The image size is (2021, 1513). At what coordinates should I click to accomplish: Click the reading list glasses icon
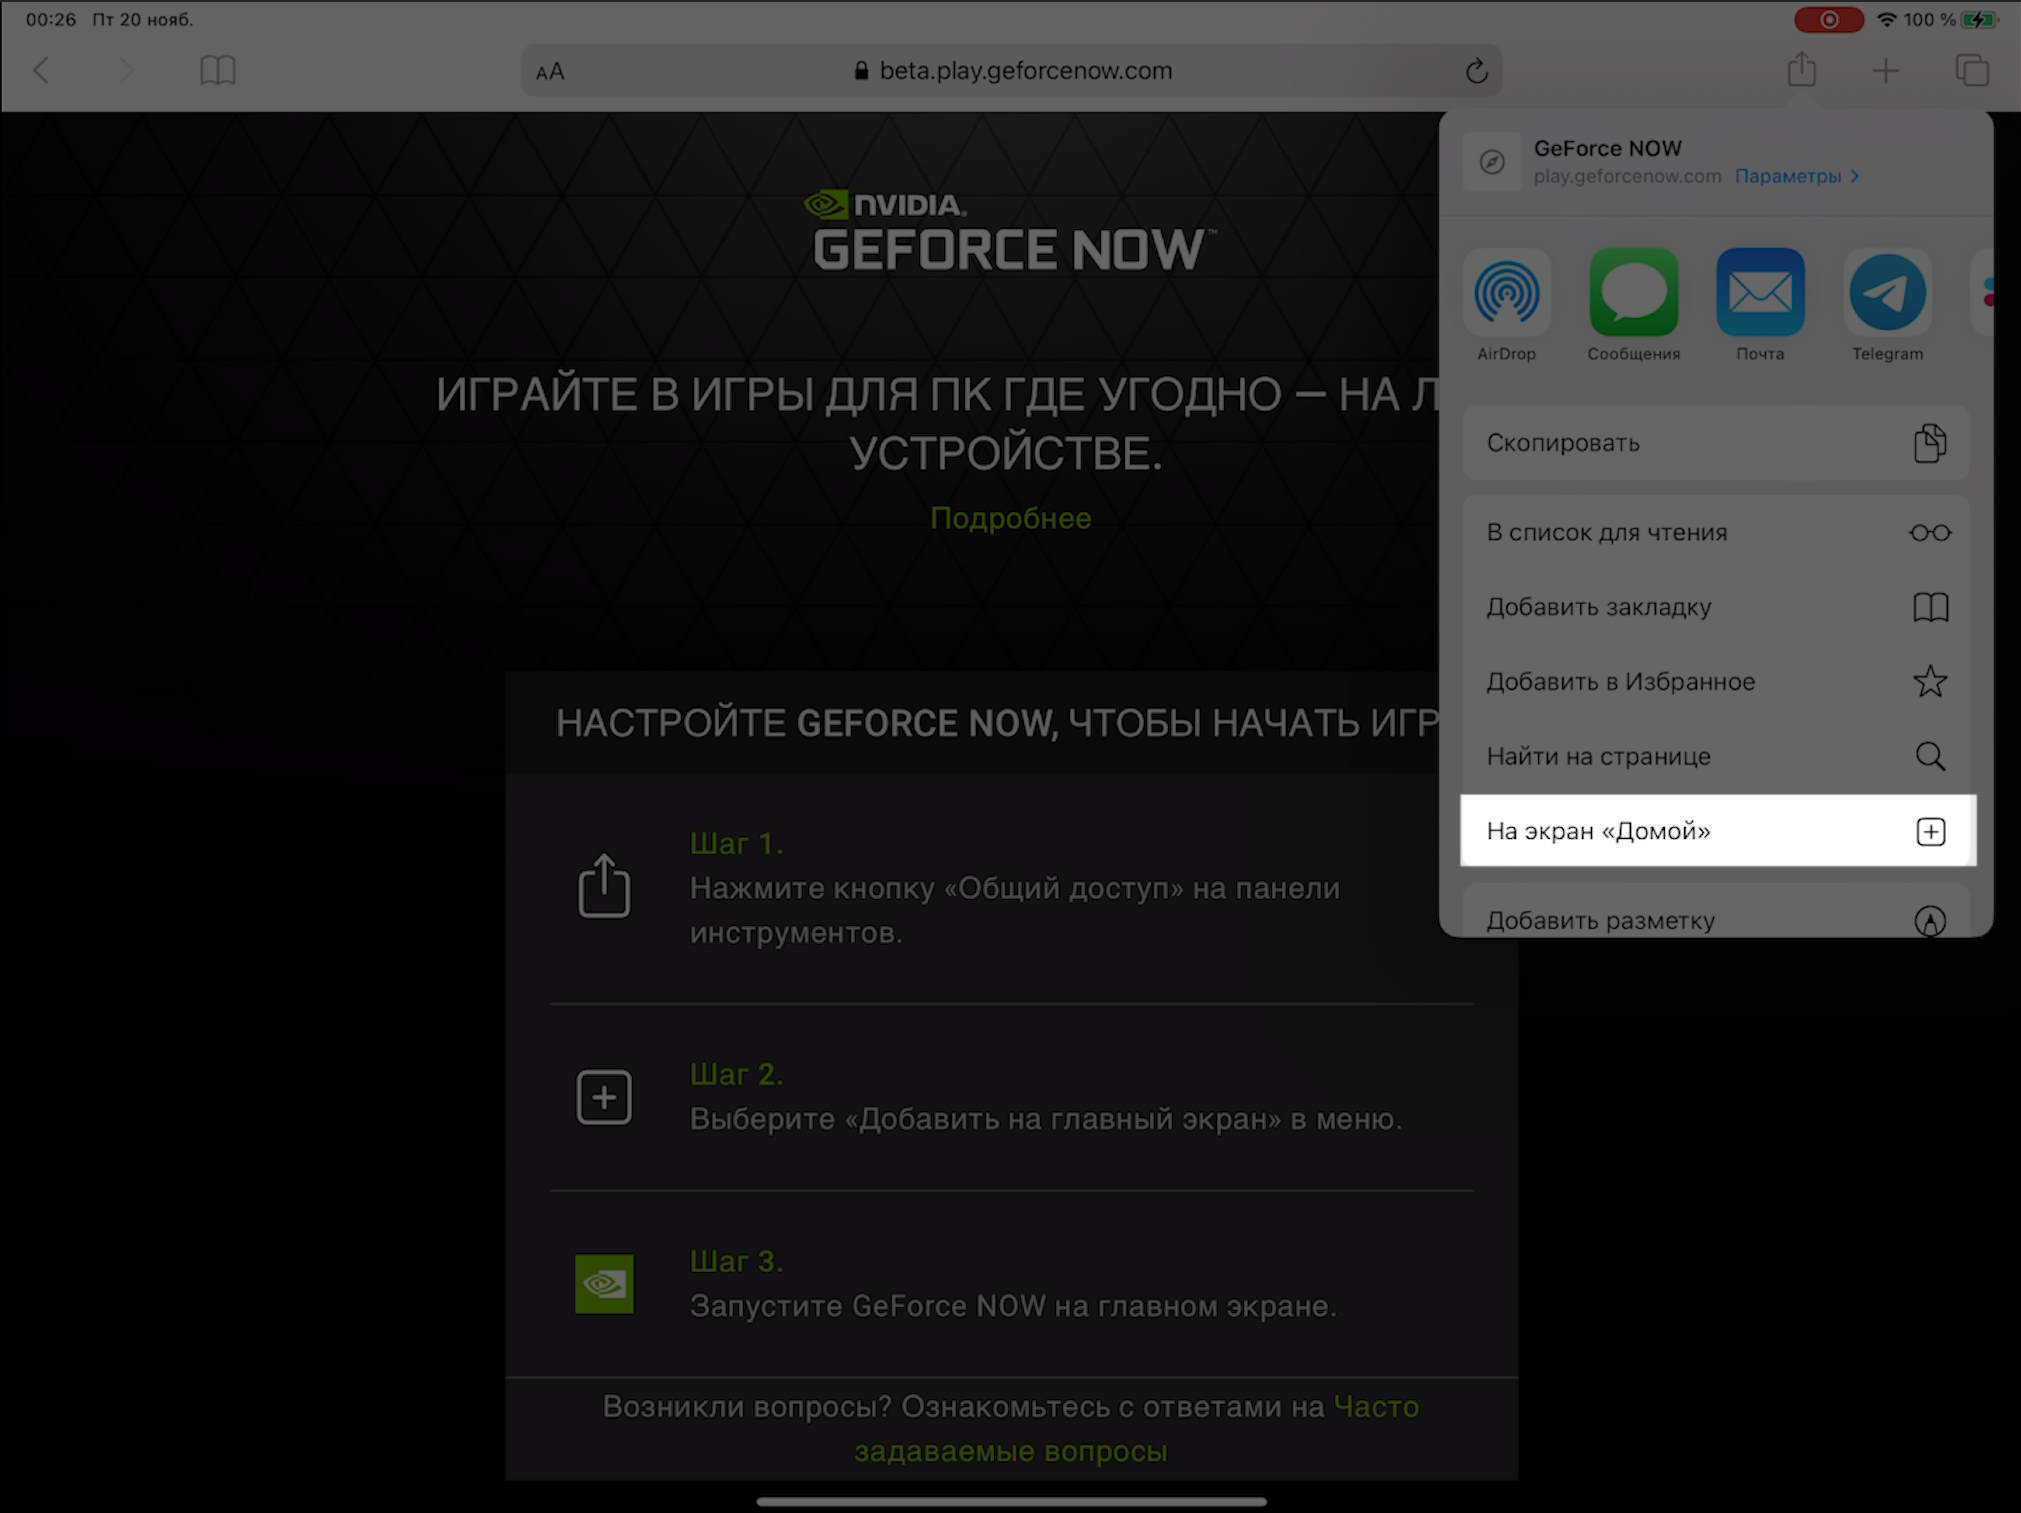[1929, 532]
